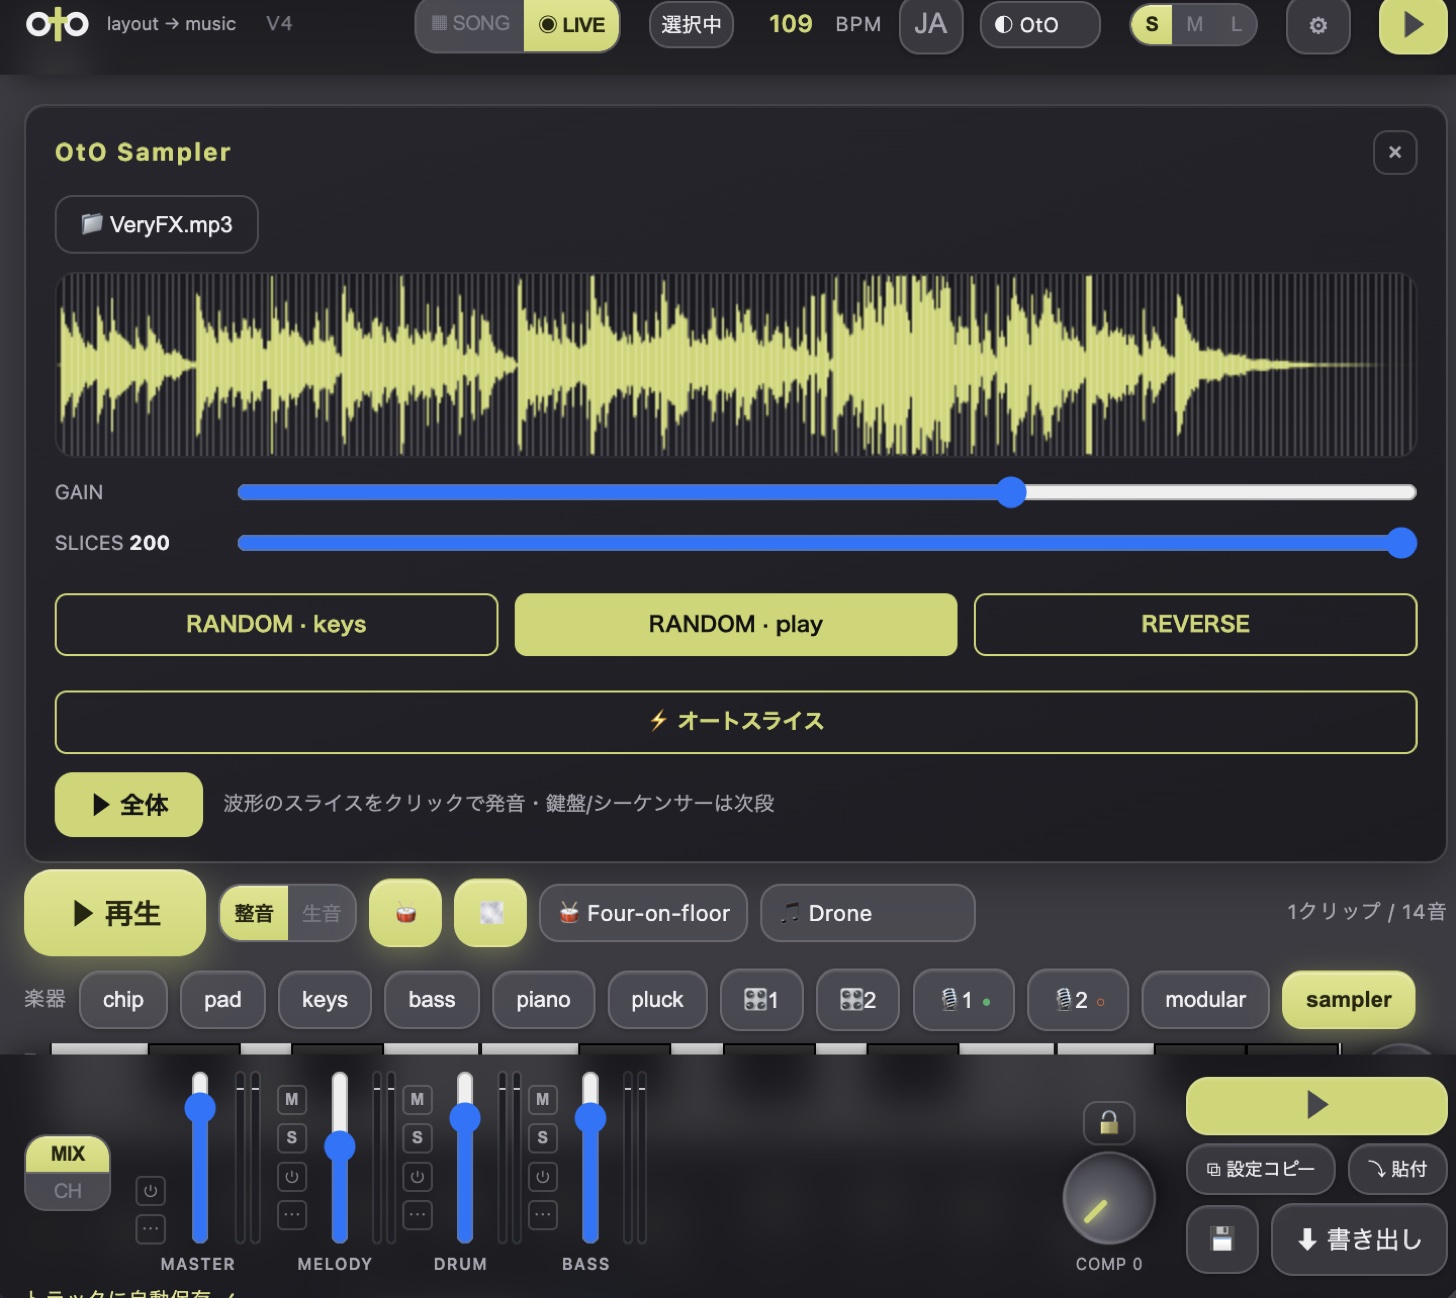Select microphone 2 instrument
This screenshot has height=1298, width=1456.
point(1078,1000)
